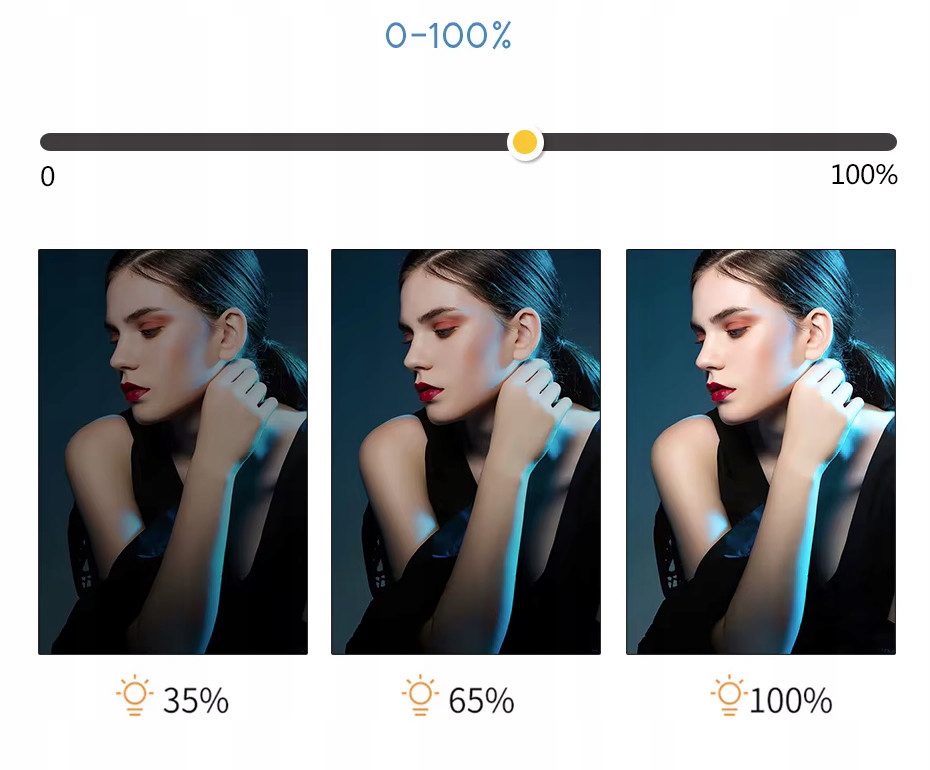Click the lightbulb icon beside 100%
This screenshot has height=770, width=930.
click(x=730, y=695)
